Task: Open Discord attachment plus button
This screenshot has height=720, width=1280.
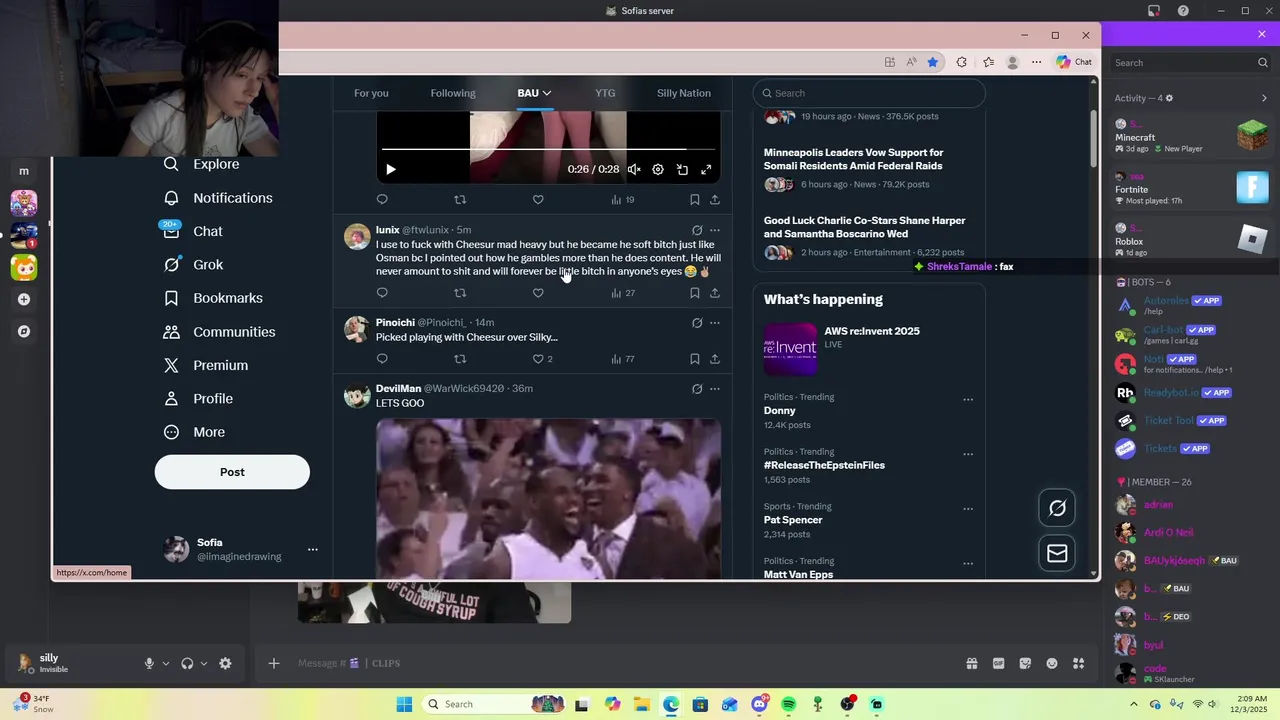Action: coord(273,663)
